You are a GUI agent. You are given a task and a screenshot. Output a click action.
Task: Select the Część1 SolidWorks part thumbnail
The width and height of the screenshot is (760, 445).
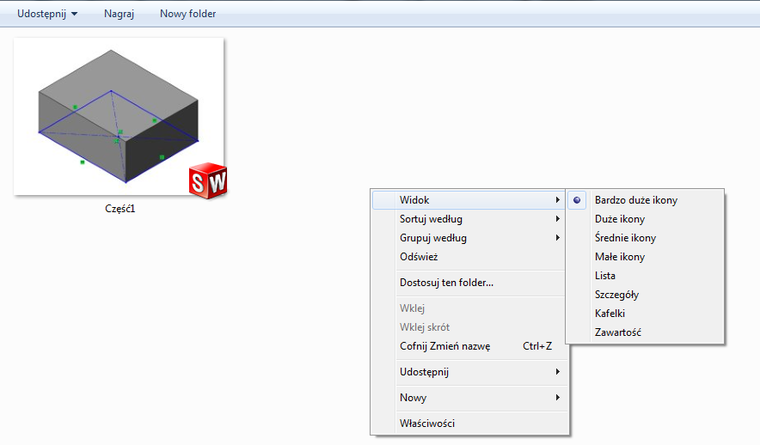point(119,117)
